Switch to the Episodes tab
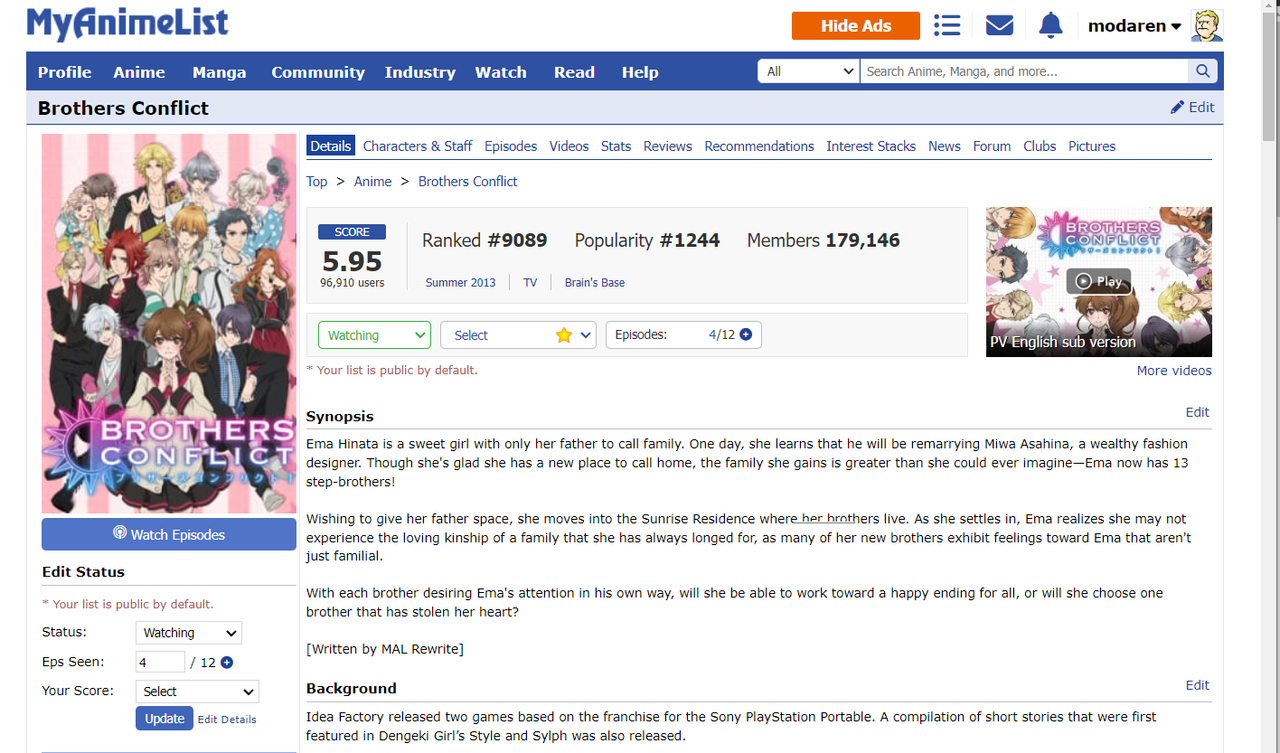 point(510,146)
